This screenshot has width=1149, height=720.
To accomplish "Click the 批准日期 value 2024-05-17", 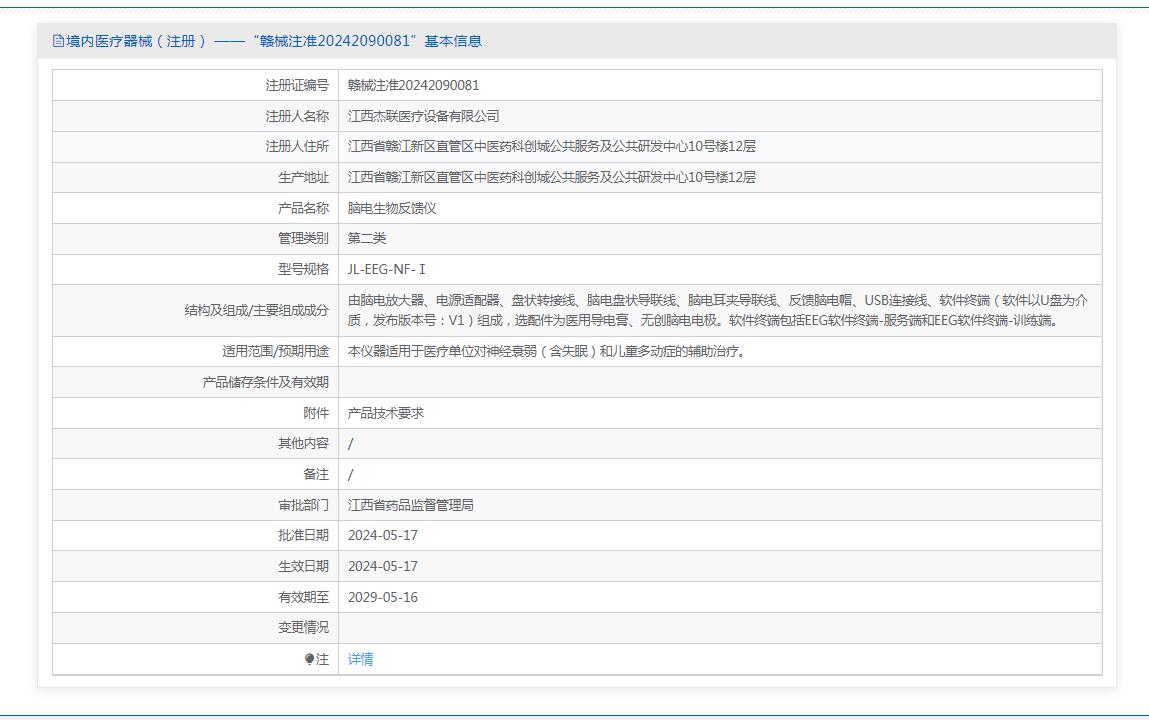I will point(382,535).
